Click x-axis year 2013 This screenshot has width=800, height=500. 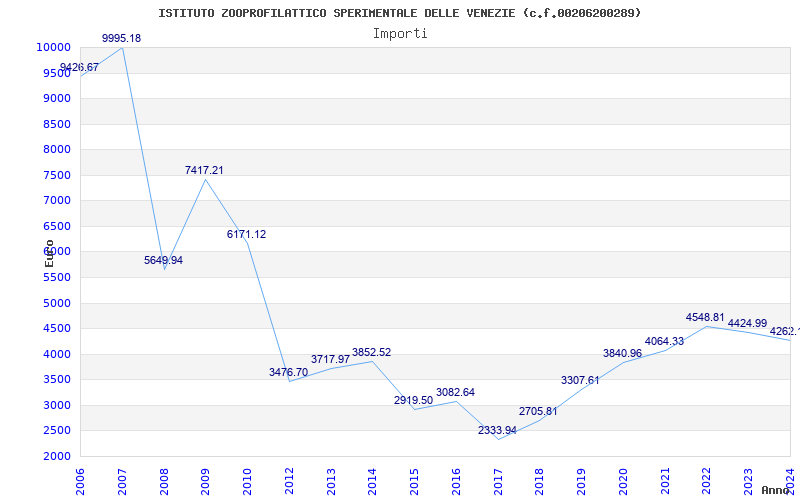[x=331, y=482]
